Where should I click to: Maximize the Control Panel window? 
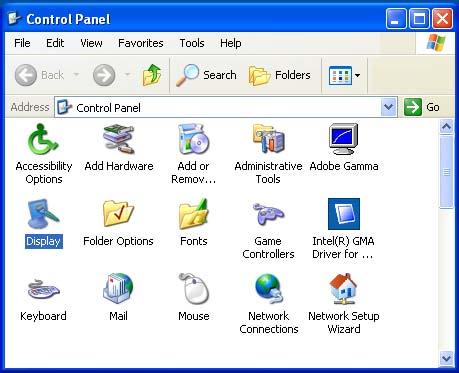pyautogui.click(x=419, y=19)
